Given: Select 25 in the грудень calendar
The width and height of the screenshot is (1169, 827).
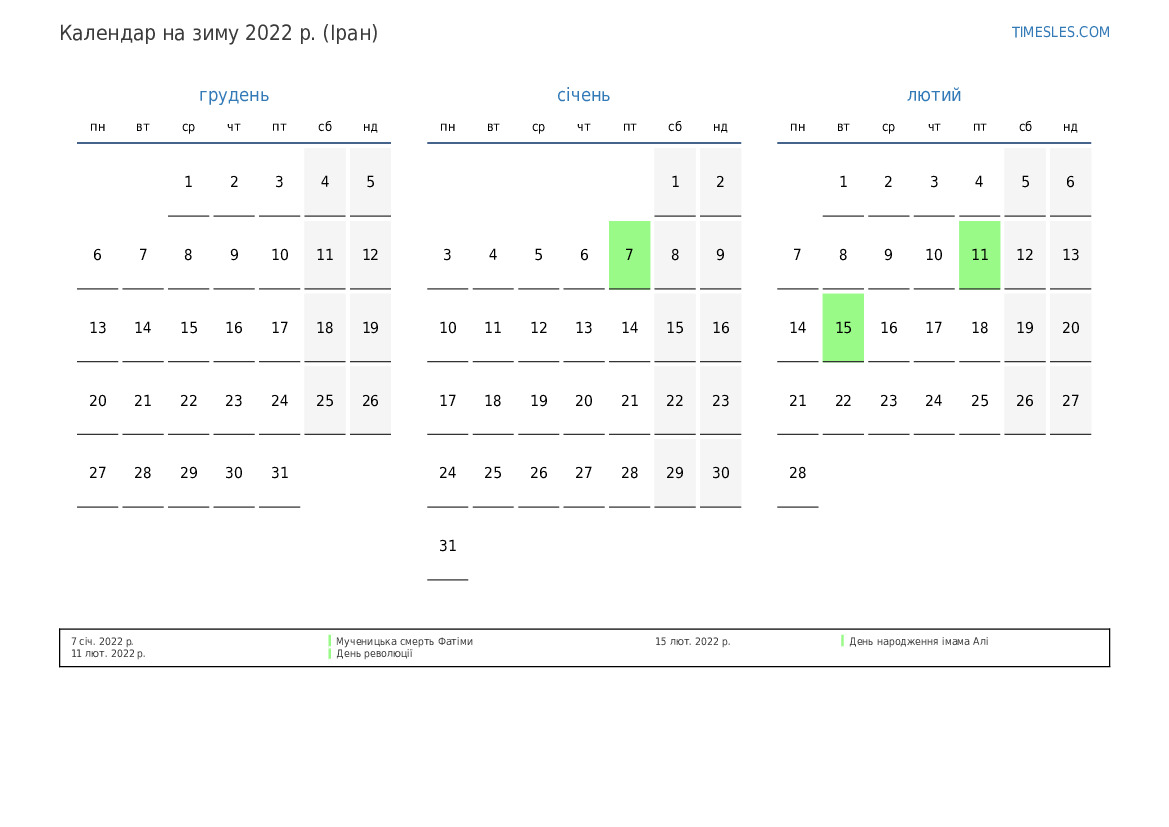Looking at the screenshot, I should (325, 401).
